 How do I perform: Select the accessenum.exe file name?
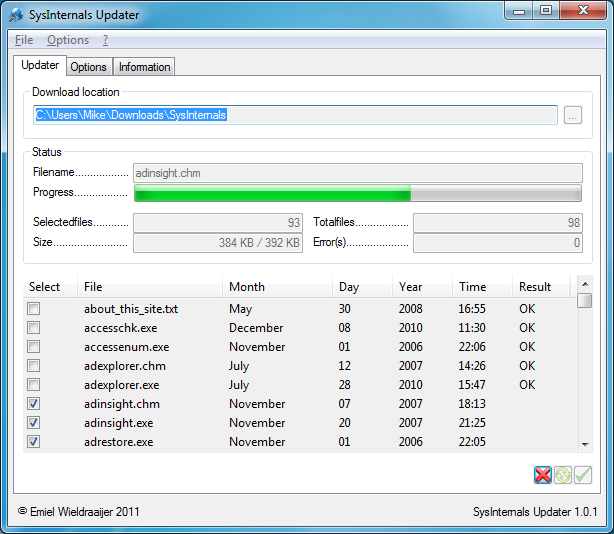tap(126, 347)
